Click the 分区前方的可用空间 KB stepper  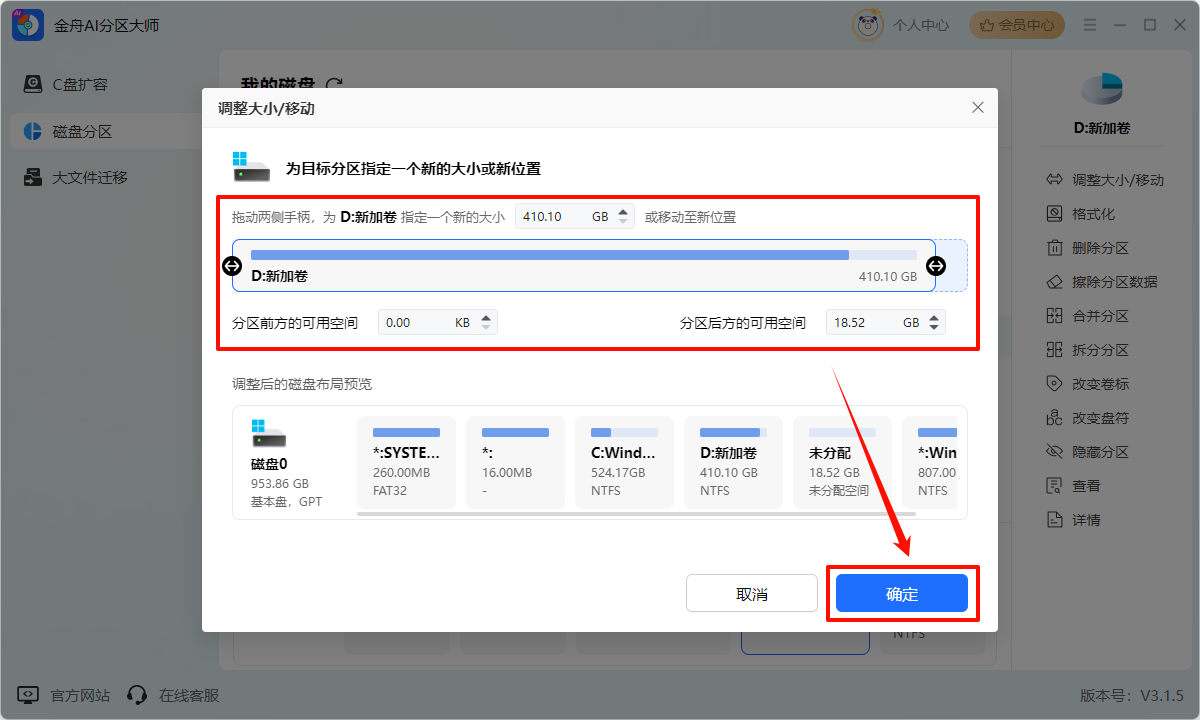486,323
